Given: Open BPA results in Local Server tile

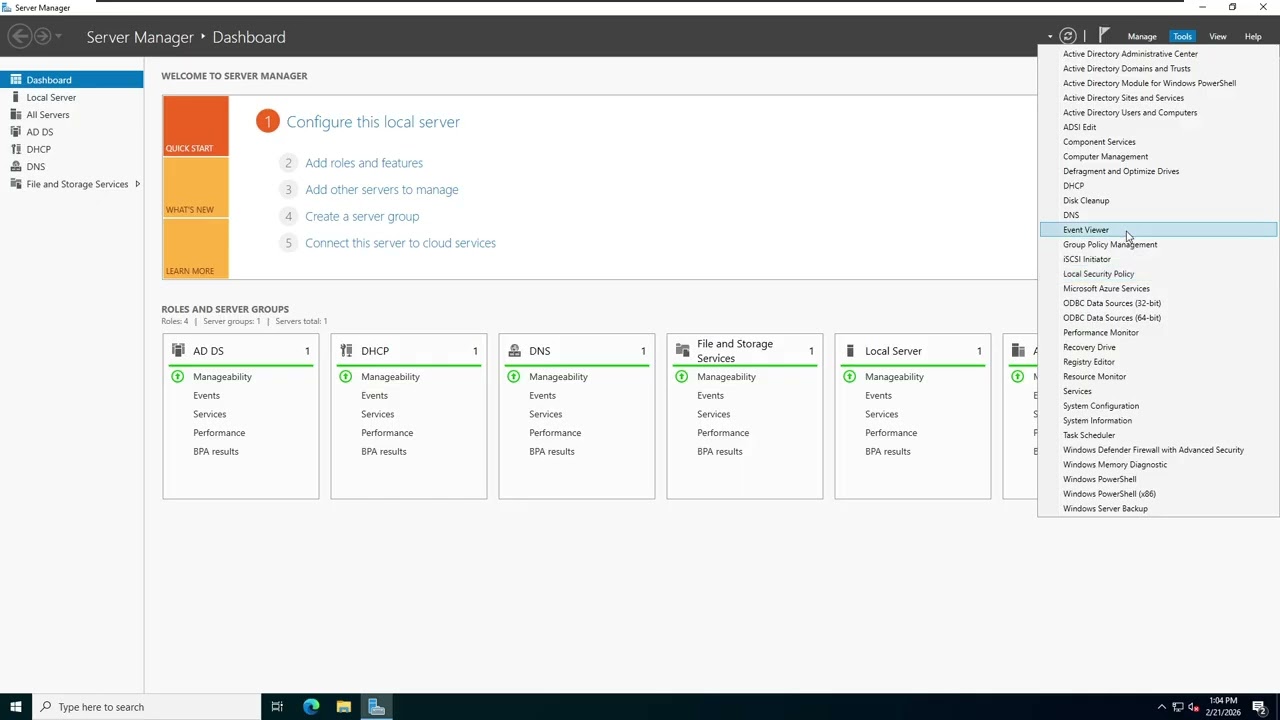Looking at the screenshot, I should (x=888, y=452).
